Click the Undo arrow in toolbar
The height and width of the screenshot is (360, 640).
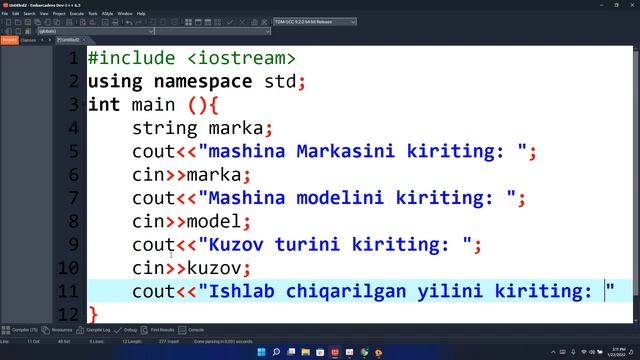129,22
